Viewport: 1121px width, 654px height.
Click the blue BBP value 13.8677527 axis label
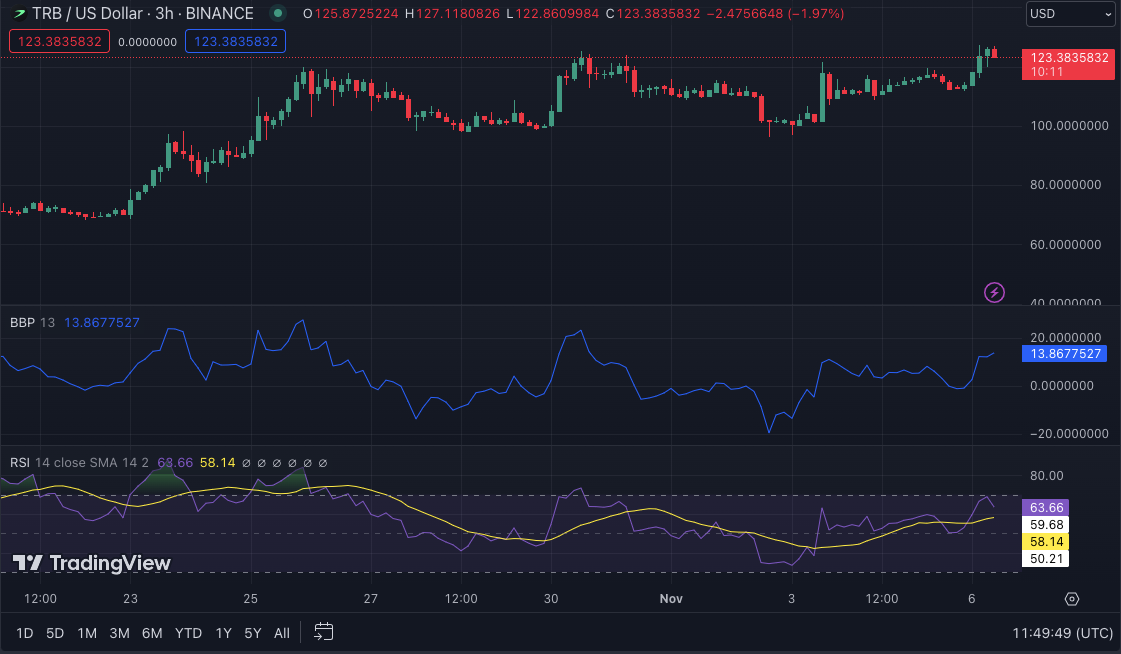pos(1065,353)
